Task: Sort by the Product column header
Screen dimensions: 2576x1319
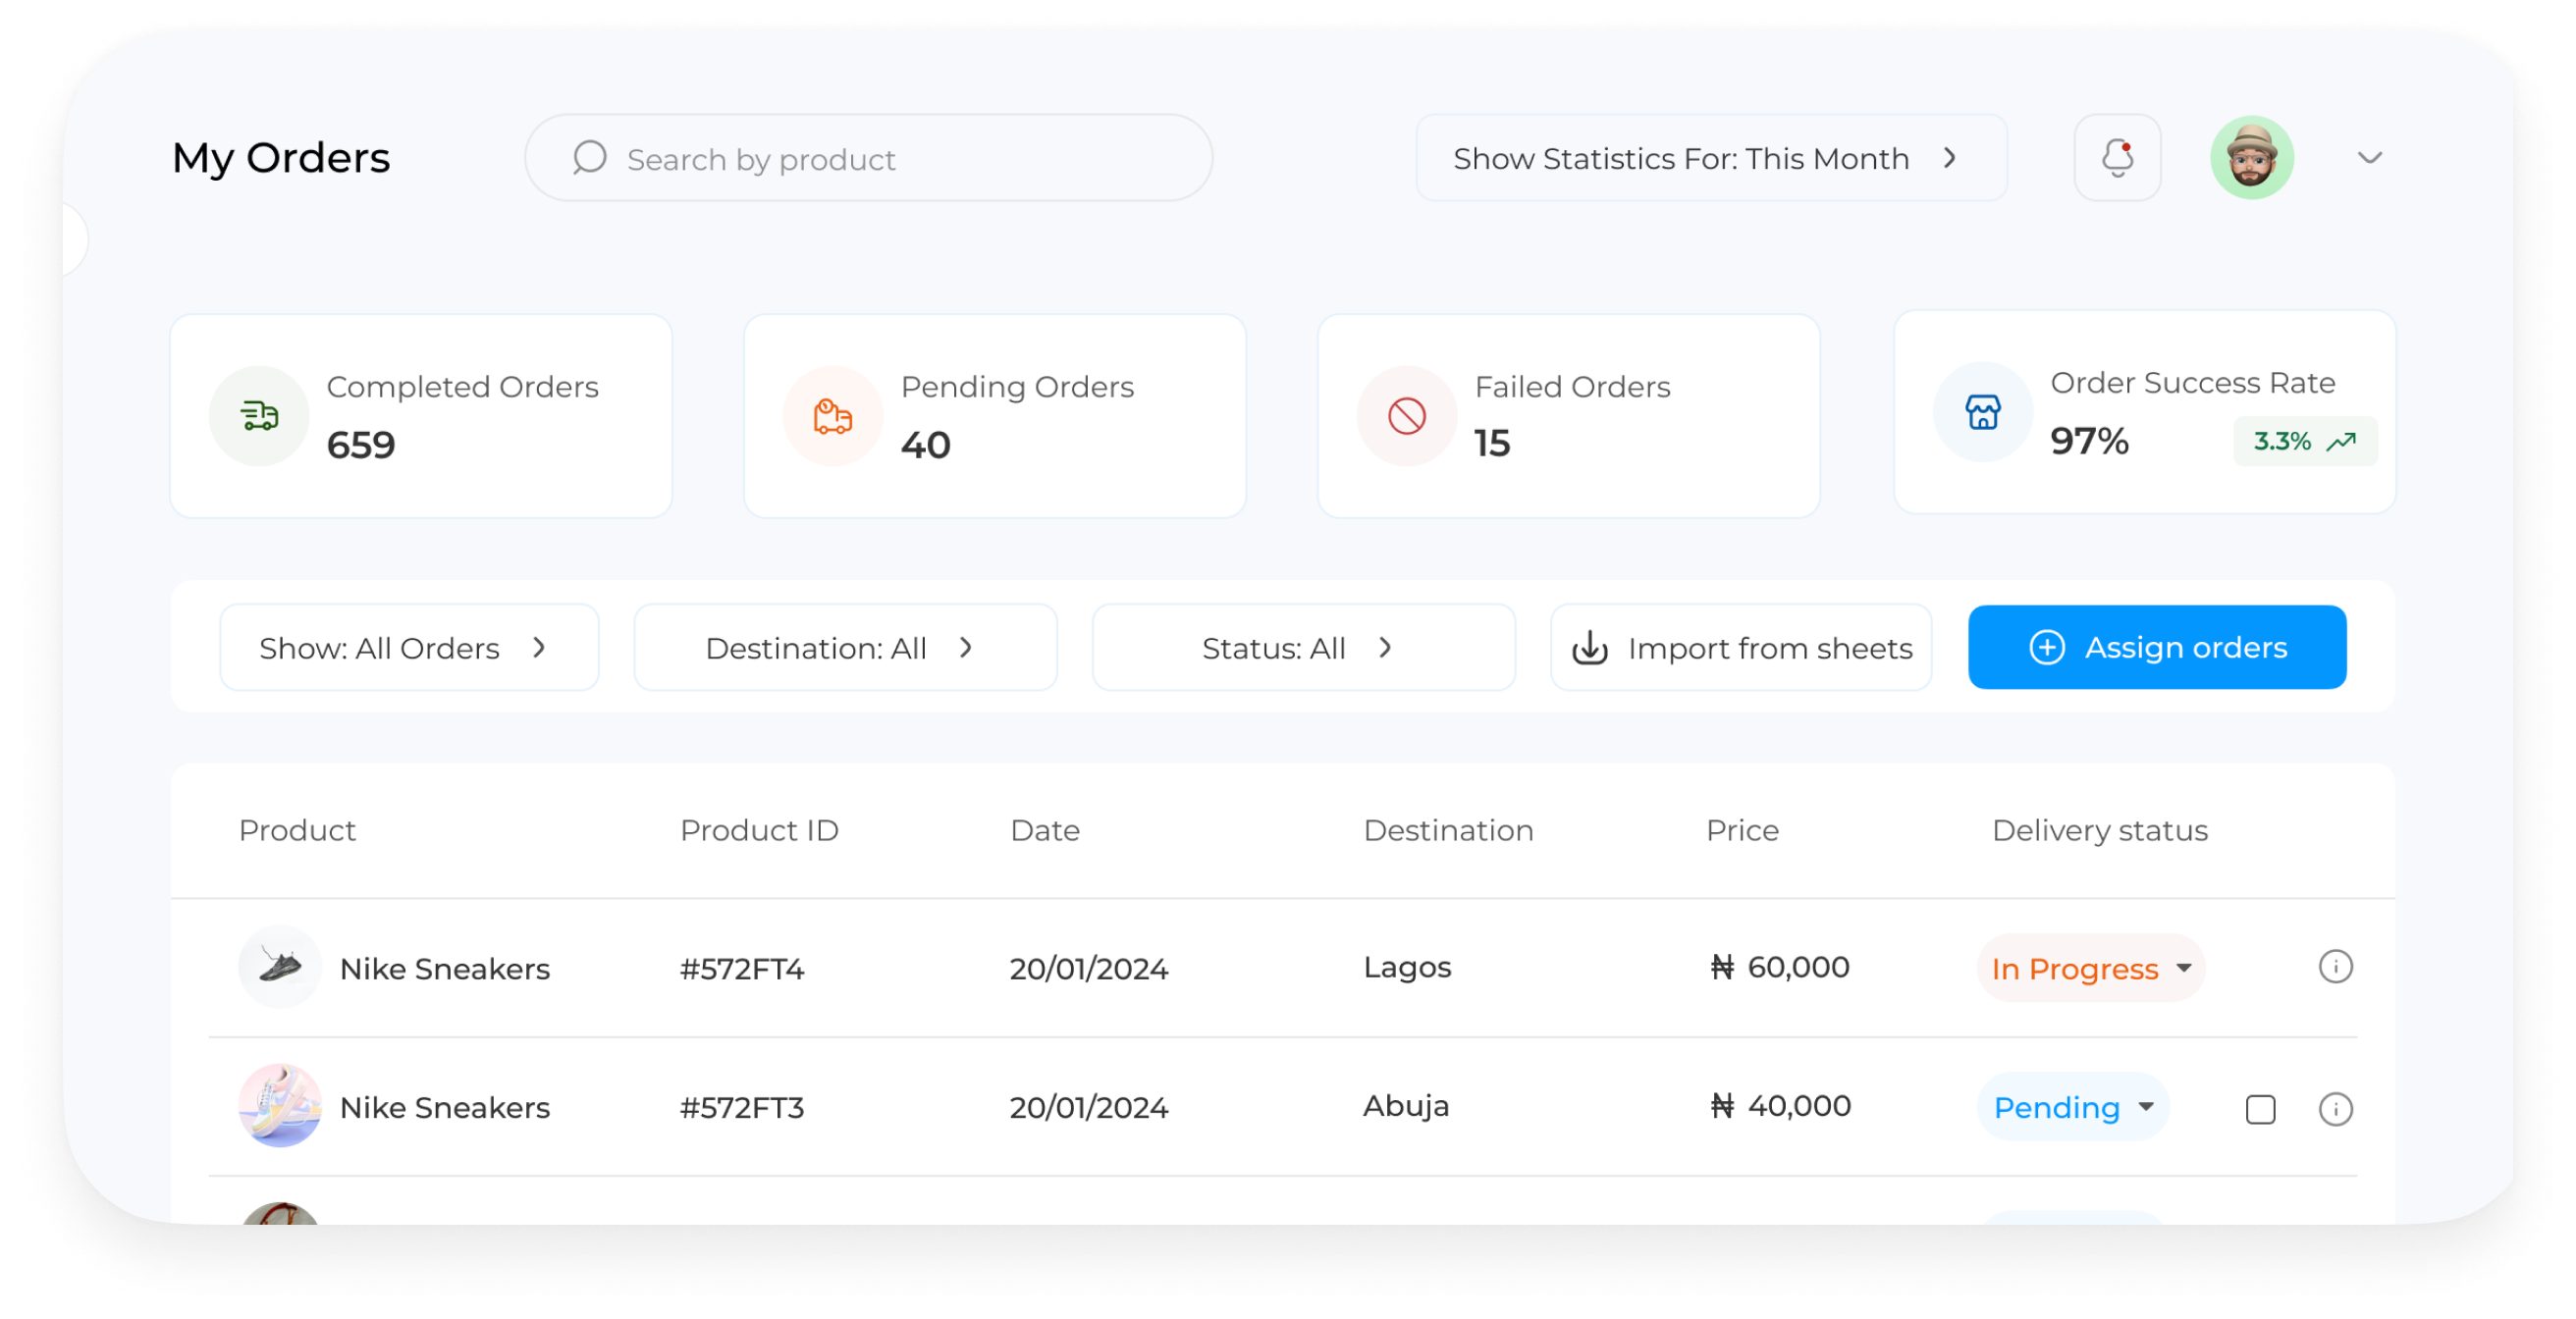Action: tap(297, 830)
